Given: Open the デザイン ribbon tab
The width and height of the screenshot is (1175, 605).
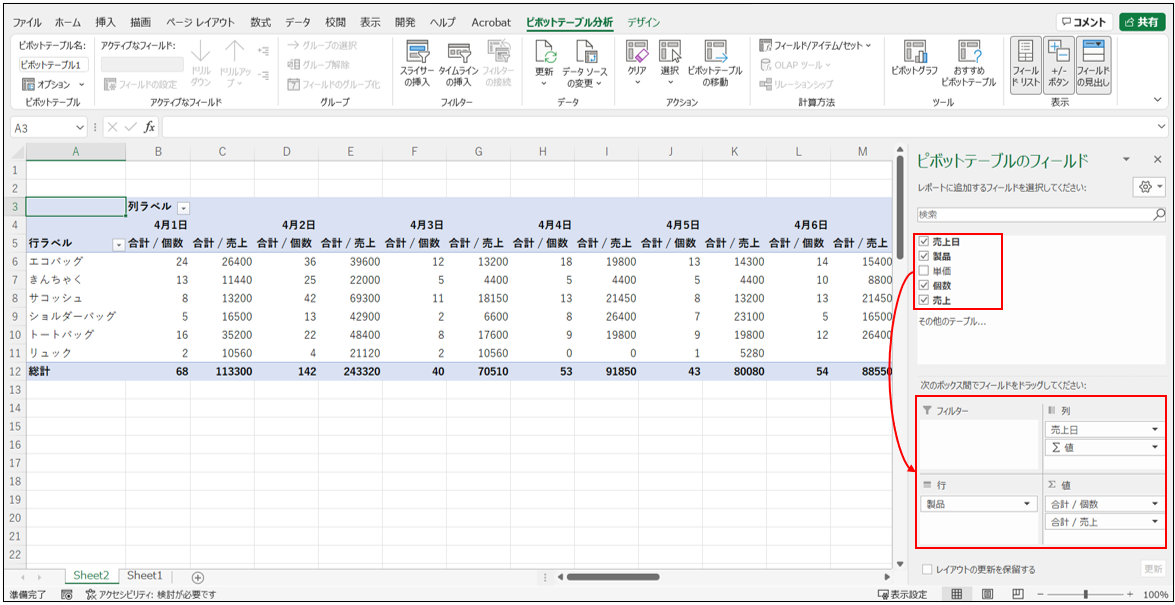Looking at the screenshot, I should point(644,22).
